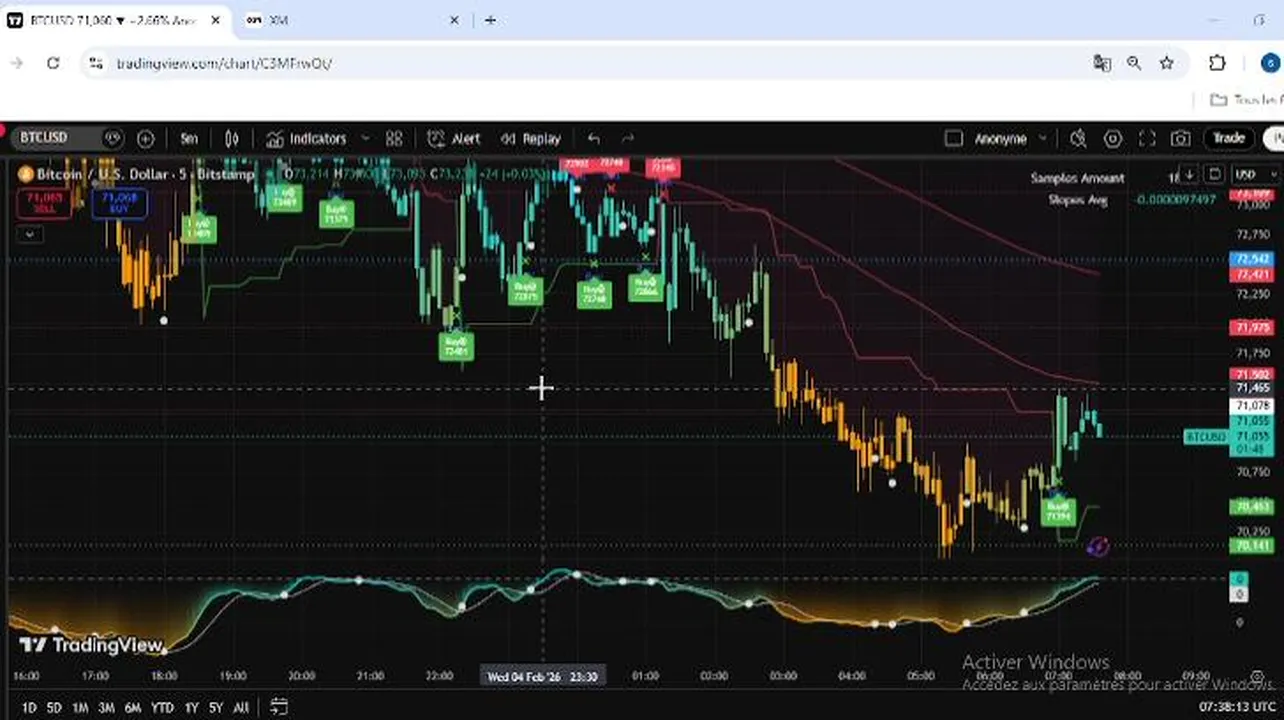Click the Slopes Avg value -0.0000097497
The height and width of the screenshot is (720, 1284).
coord(1175,199)
